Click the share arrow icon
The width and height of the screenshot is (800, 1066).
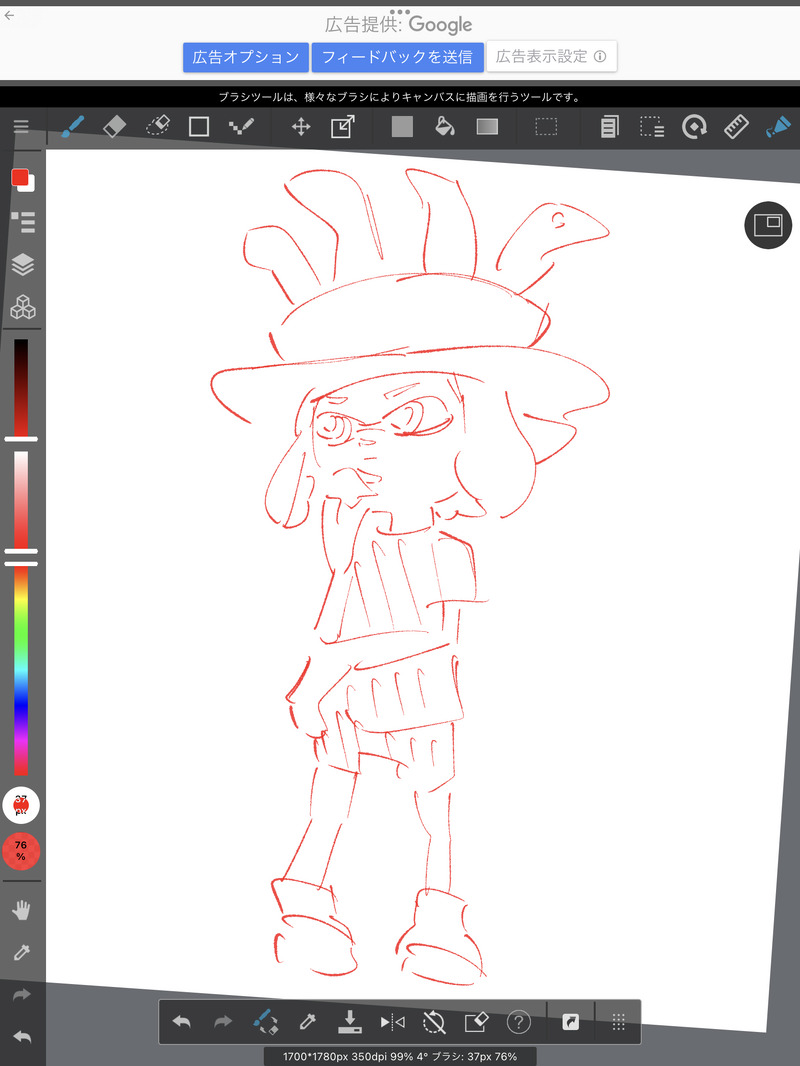[570, 1021]
